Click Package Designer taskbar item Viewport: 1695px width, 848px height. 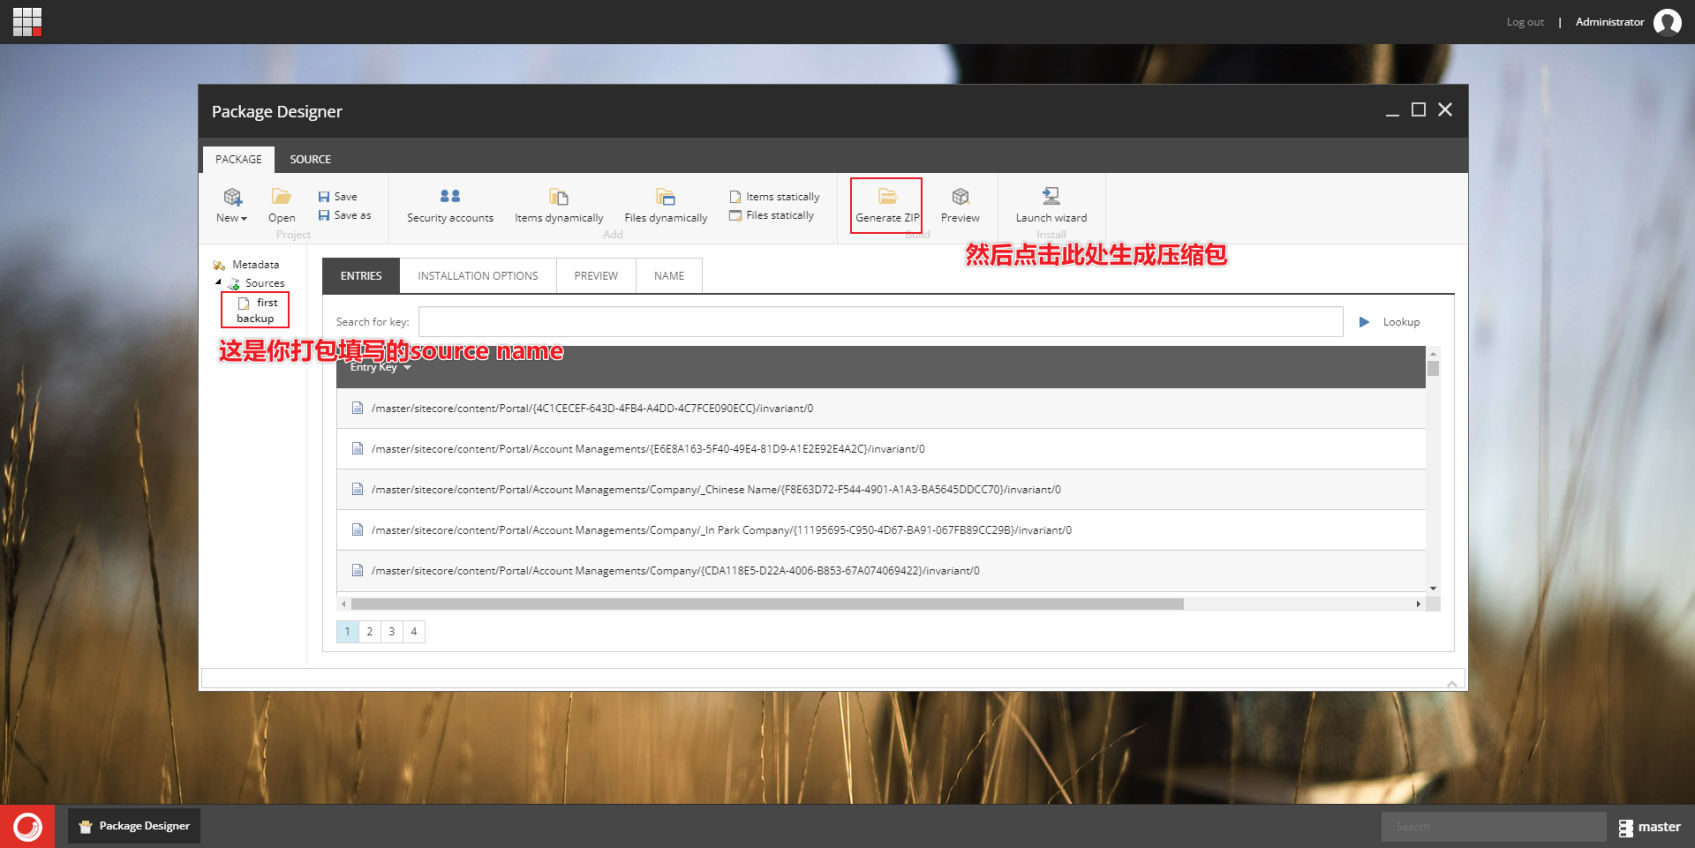(134, 826)
